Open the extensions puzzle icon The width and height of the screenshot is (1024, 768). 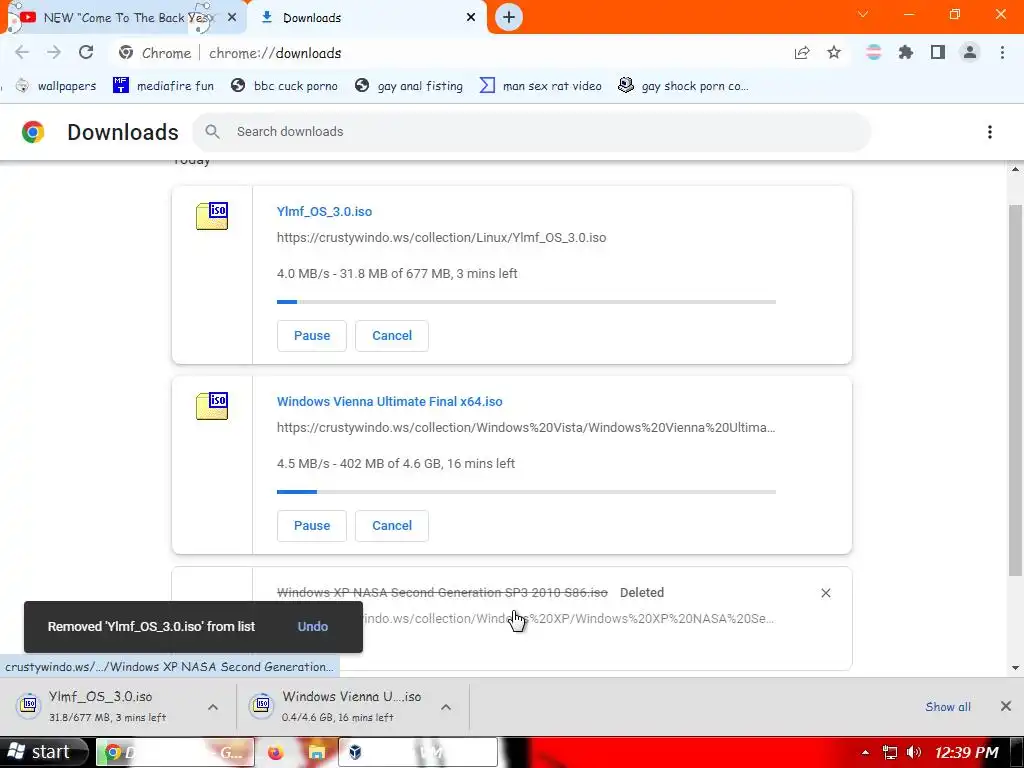tap(906, 52)
